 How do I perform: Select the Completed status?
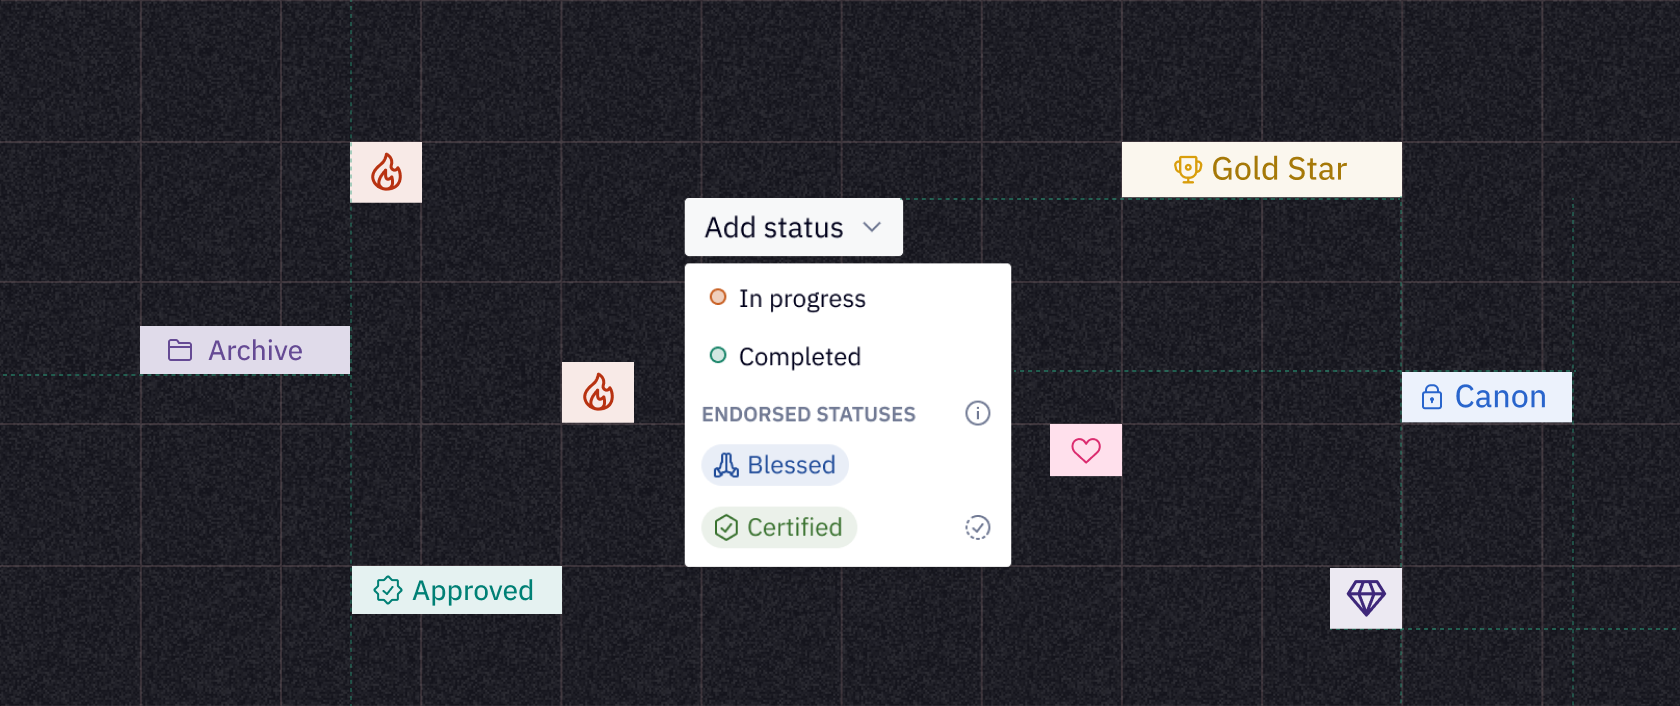tap(847, 356)
